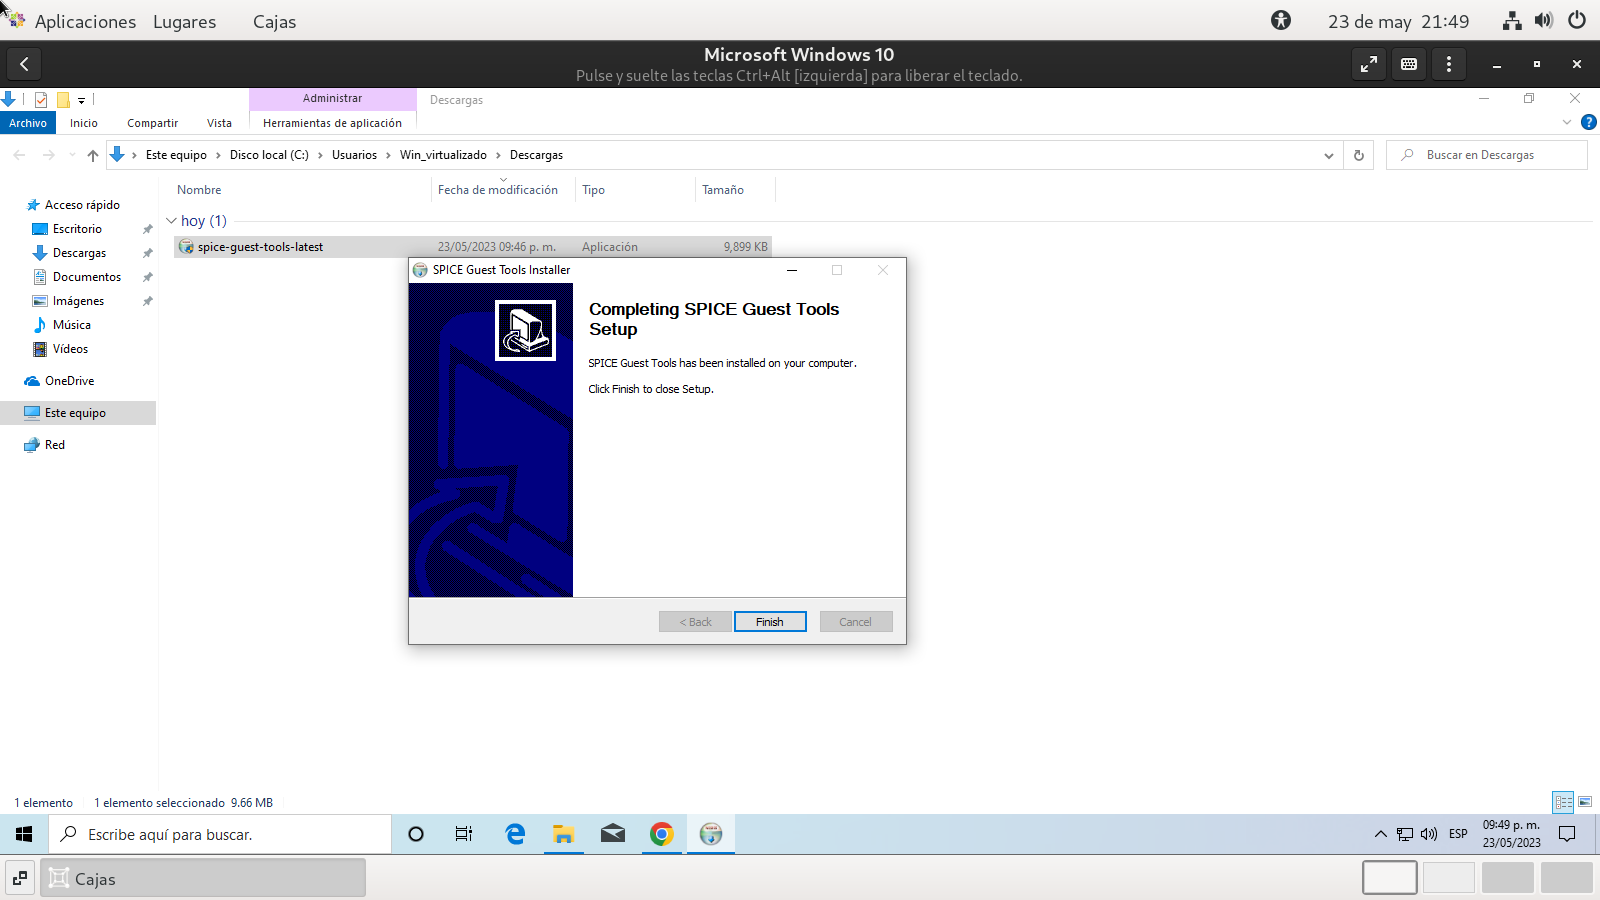Open Google Chrome from the Windows taskbar
1600x900 pixels.
click(661, 834)
